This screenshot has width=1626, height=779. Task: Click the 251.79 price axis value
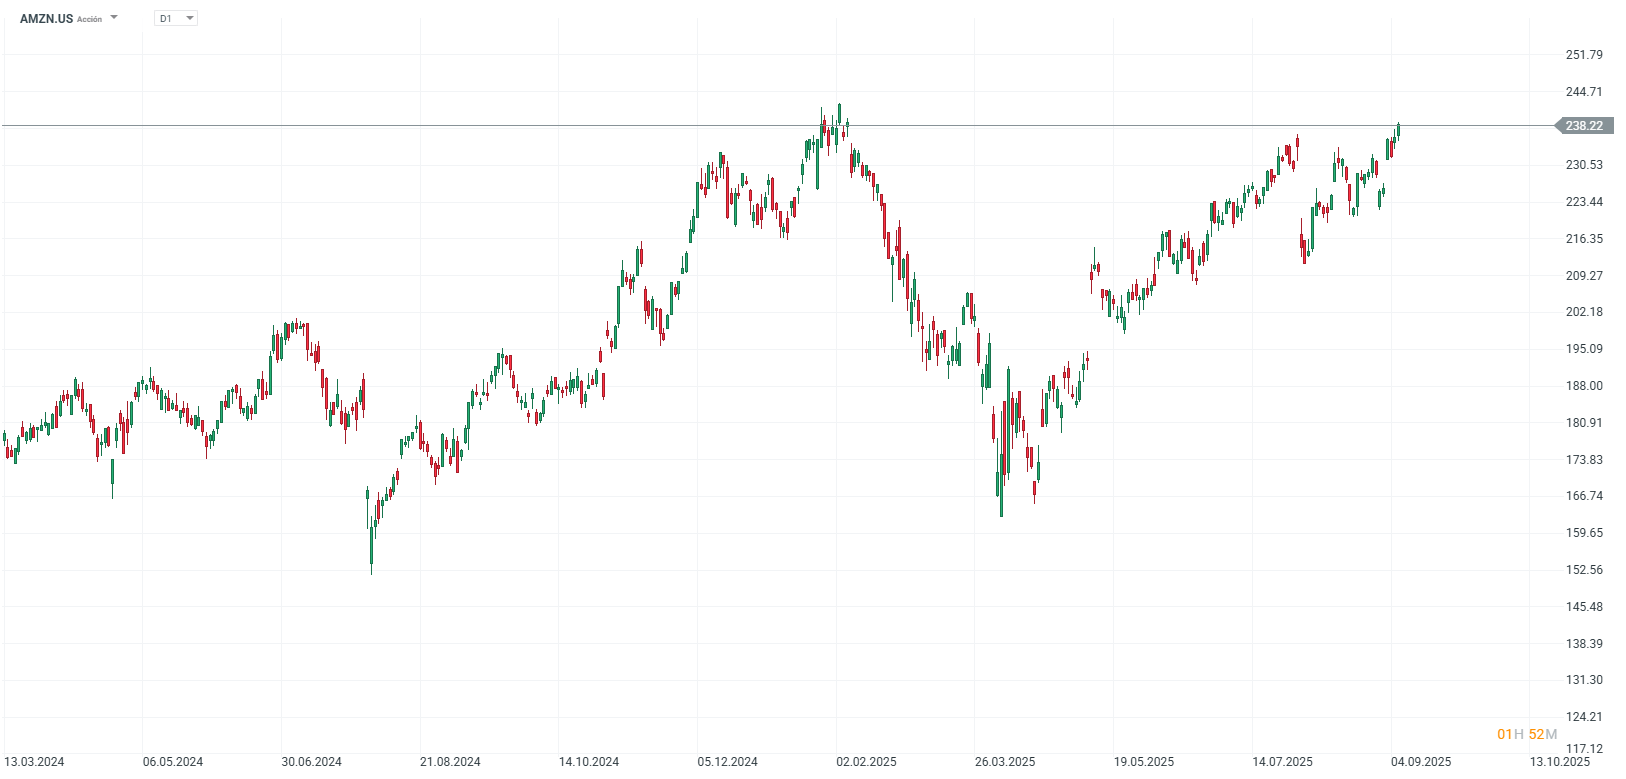coord(1583,55)
